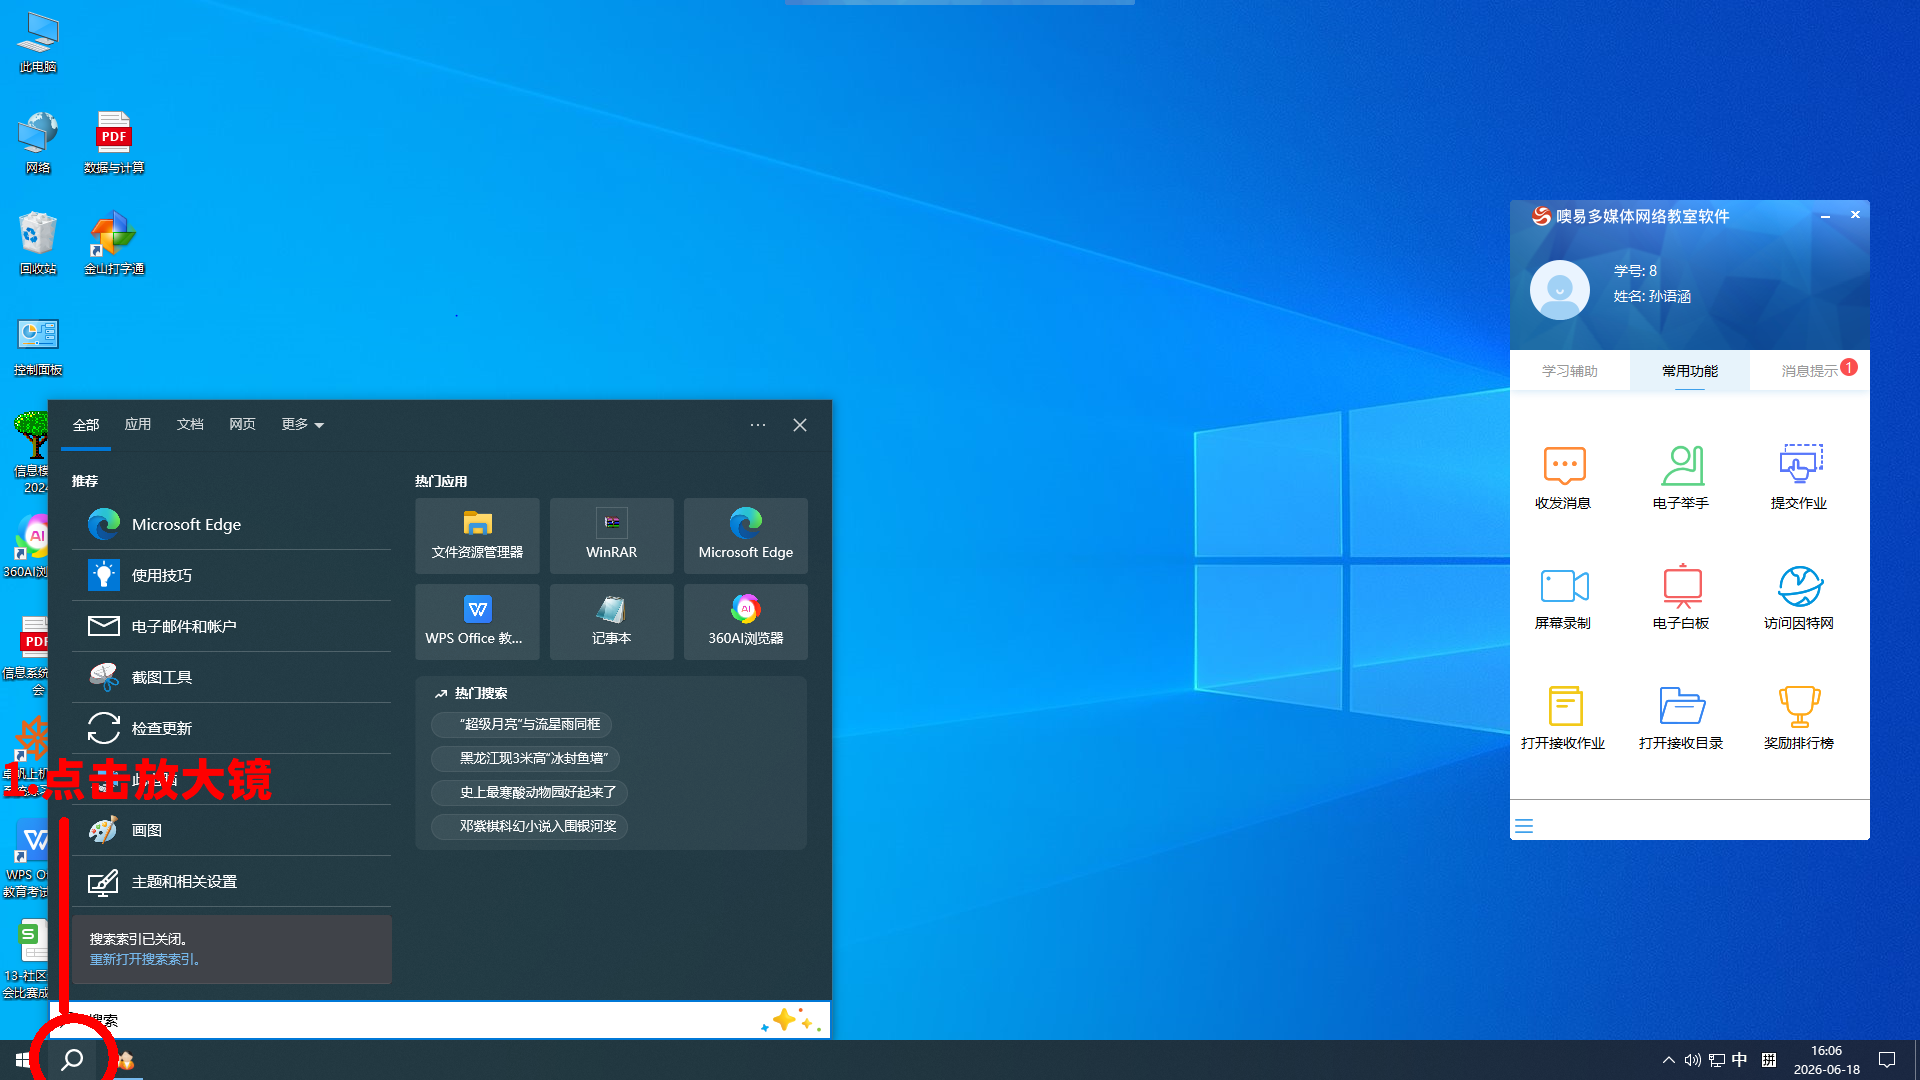The image size is (1920, 1080).
Task: Switch to 学习辅助 tab
Action: pos(1570,371)
